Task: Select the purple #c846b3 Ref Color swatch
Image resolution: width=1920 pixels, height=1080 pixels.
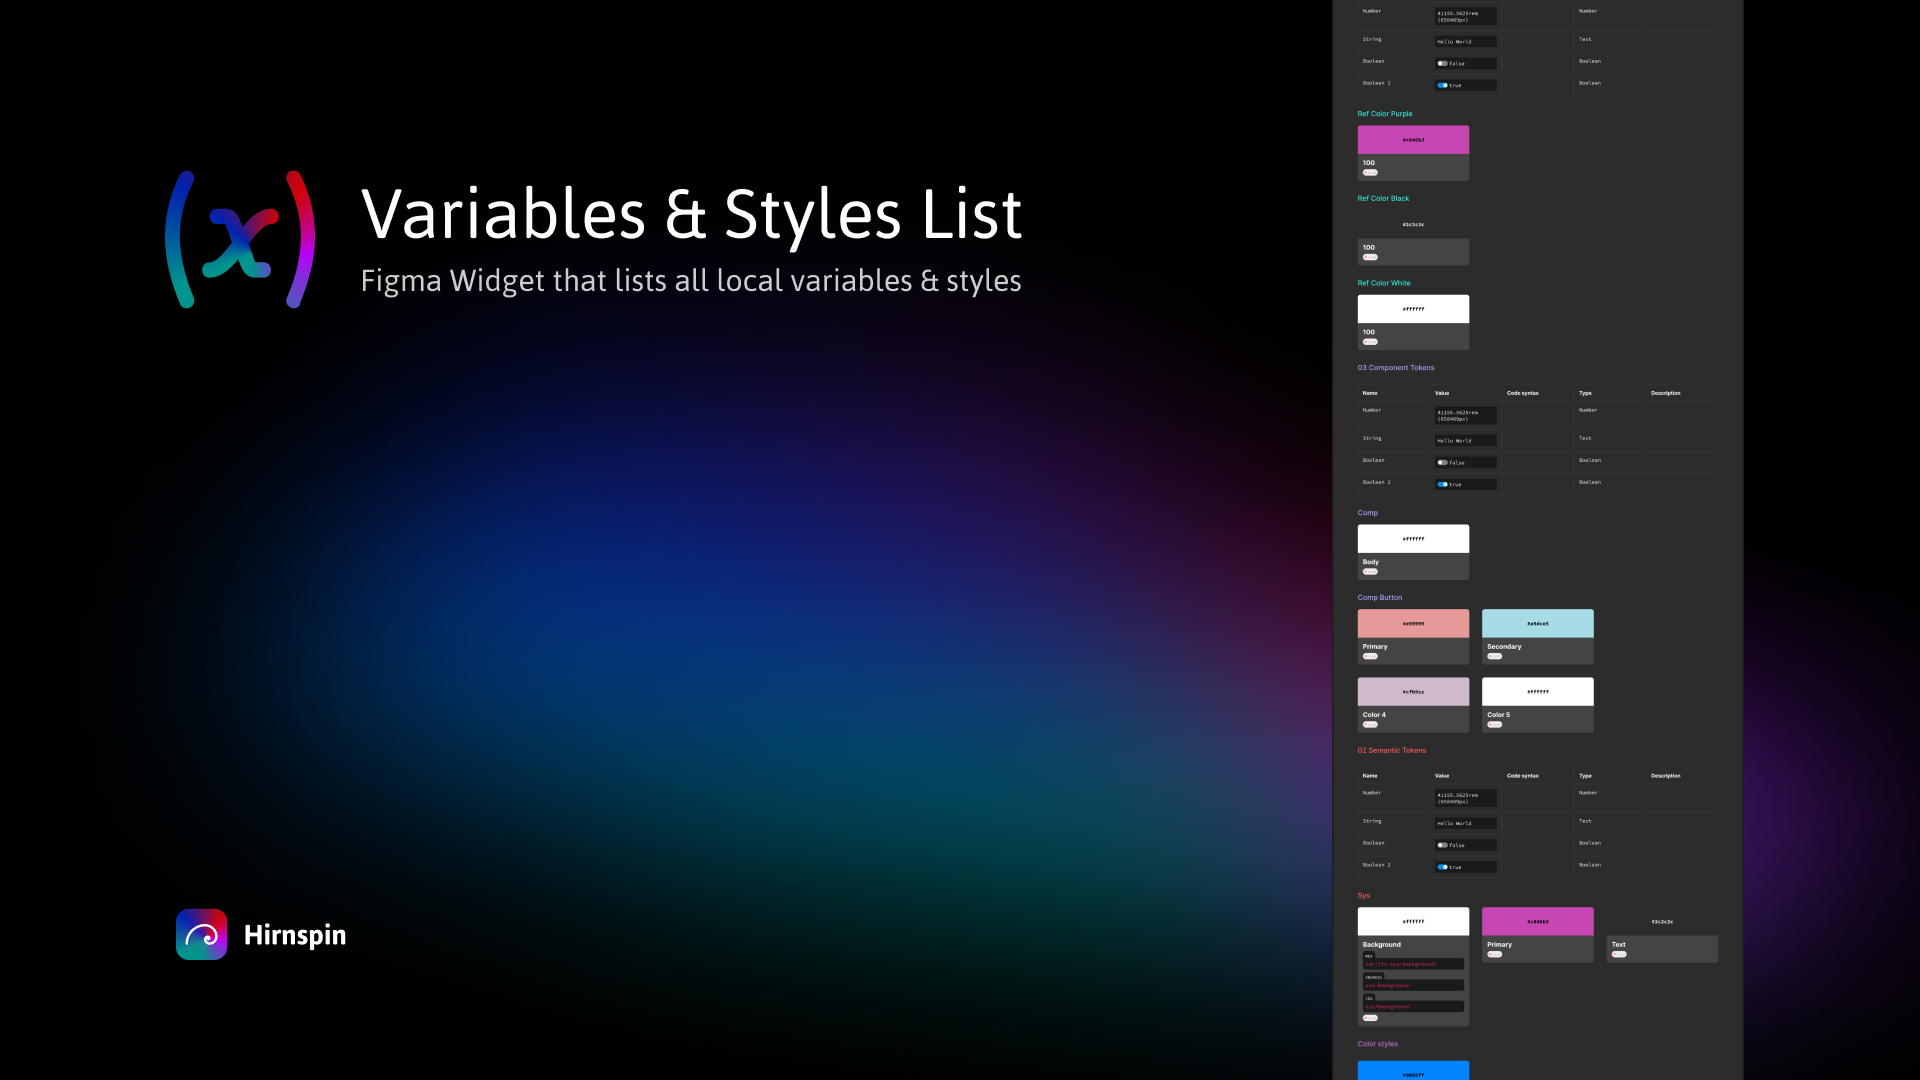Action: pyautogui.click(x=1413, y=139)
